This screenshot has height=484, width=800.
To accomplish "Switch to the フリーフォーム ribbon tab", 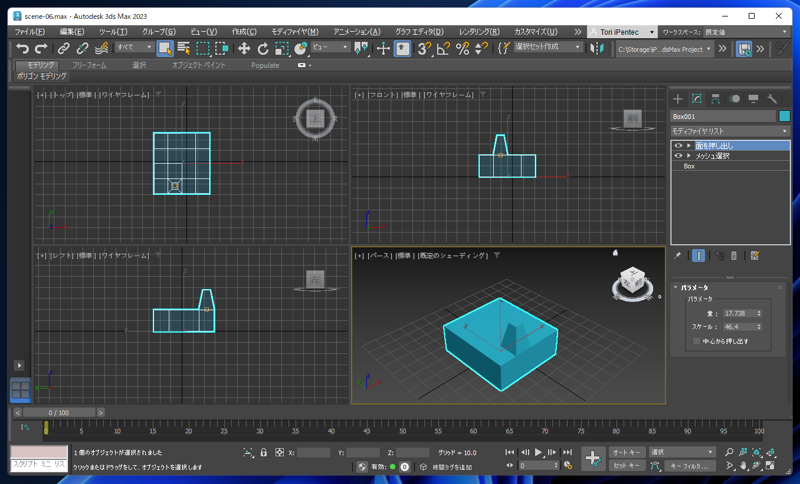I will pos(89,65).
